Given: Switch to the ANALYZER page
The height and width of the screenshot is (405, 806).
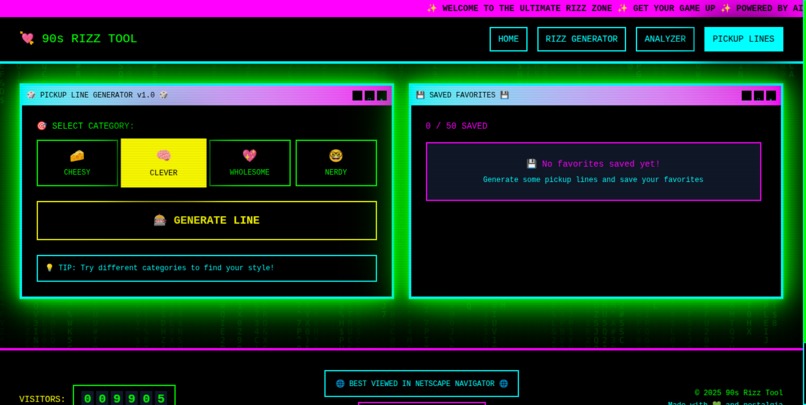Looking at the screenshot, I should pos(665,39).
